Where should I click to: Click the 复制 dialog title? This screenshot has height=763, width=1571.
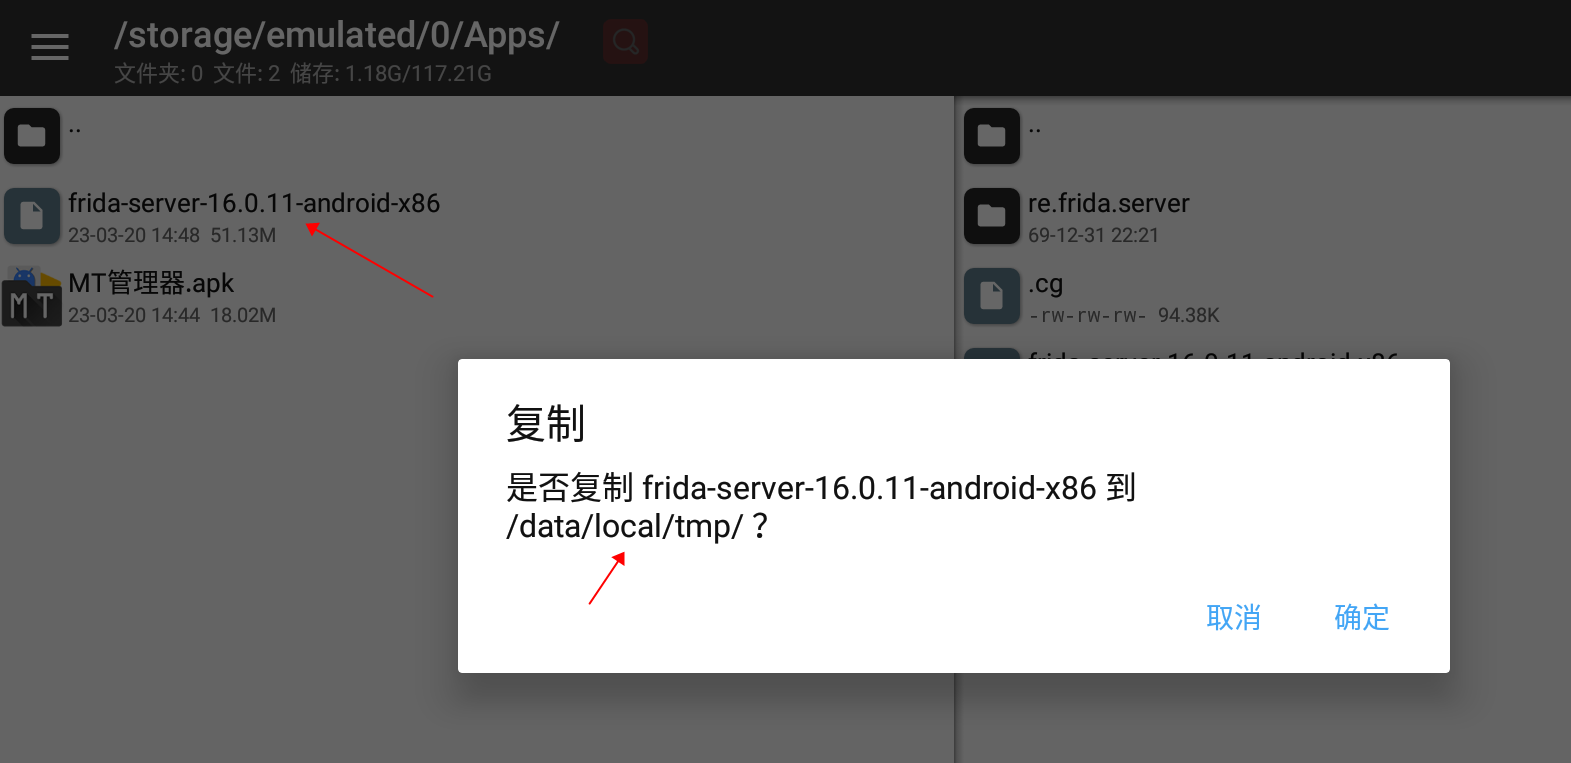point(545,423)
